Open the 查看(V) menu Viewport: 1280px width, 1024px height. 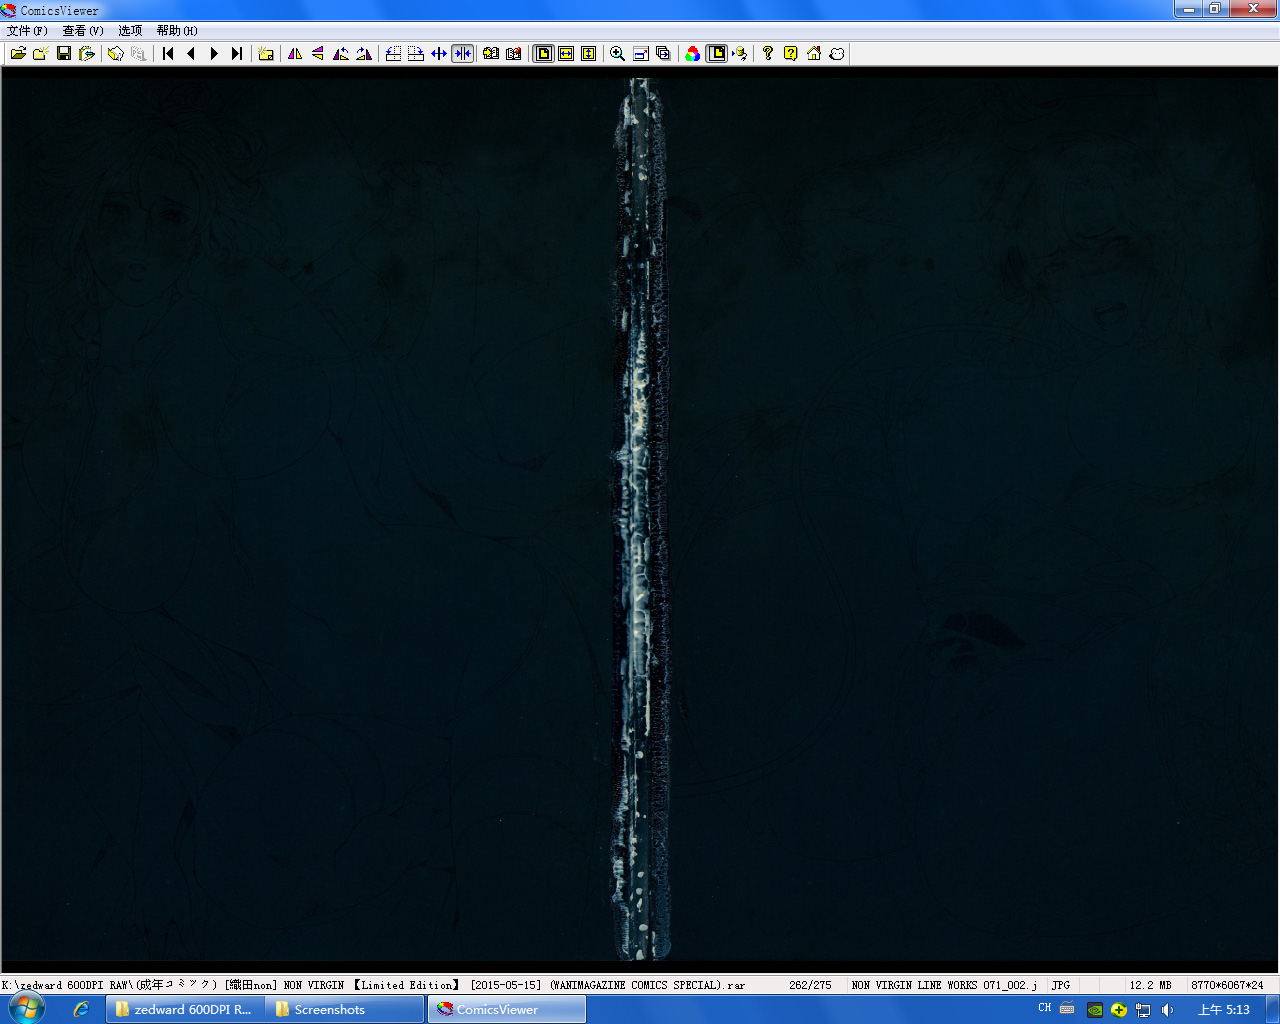tap(83, 31)
